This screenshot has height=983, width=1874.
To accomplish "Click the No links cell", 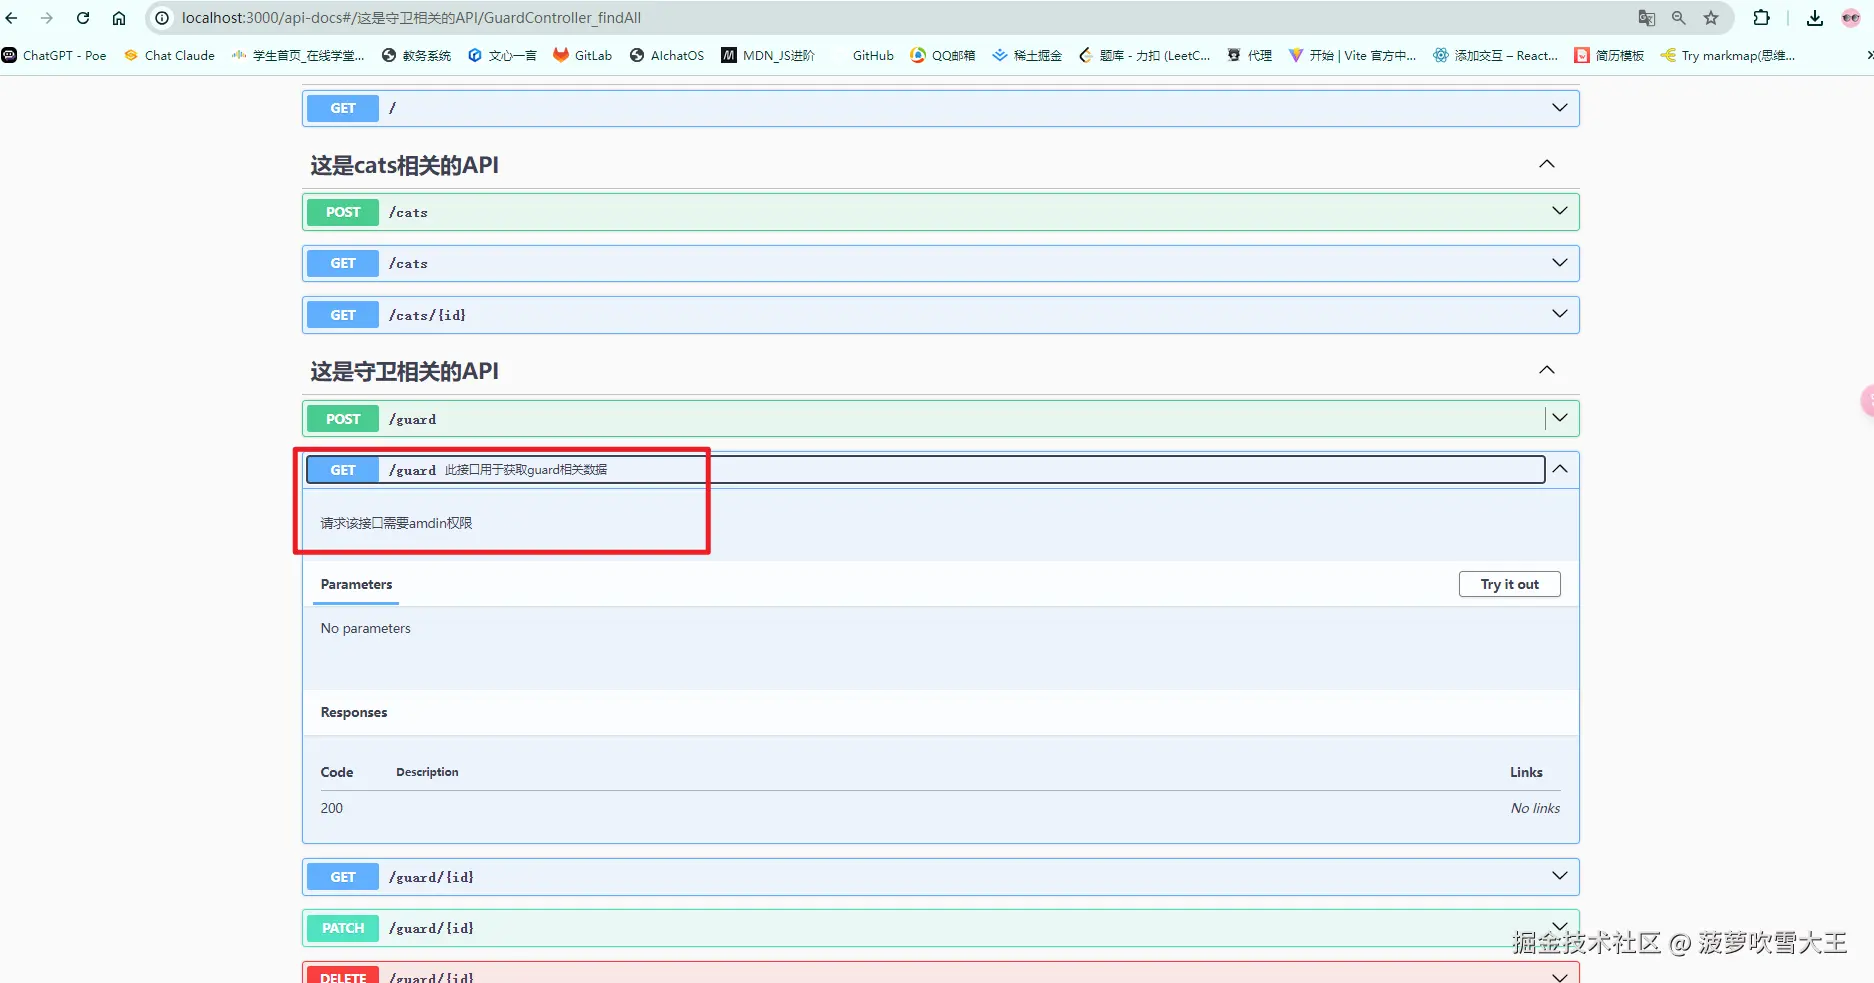I will tap(1535, 808).
